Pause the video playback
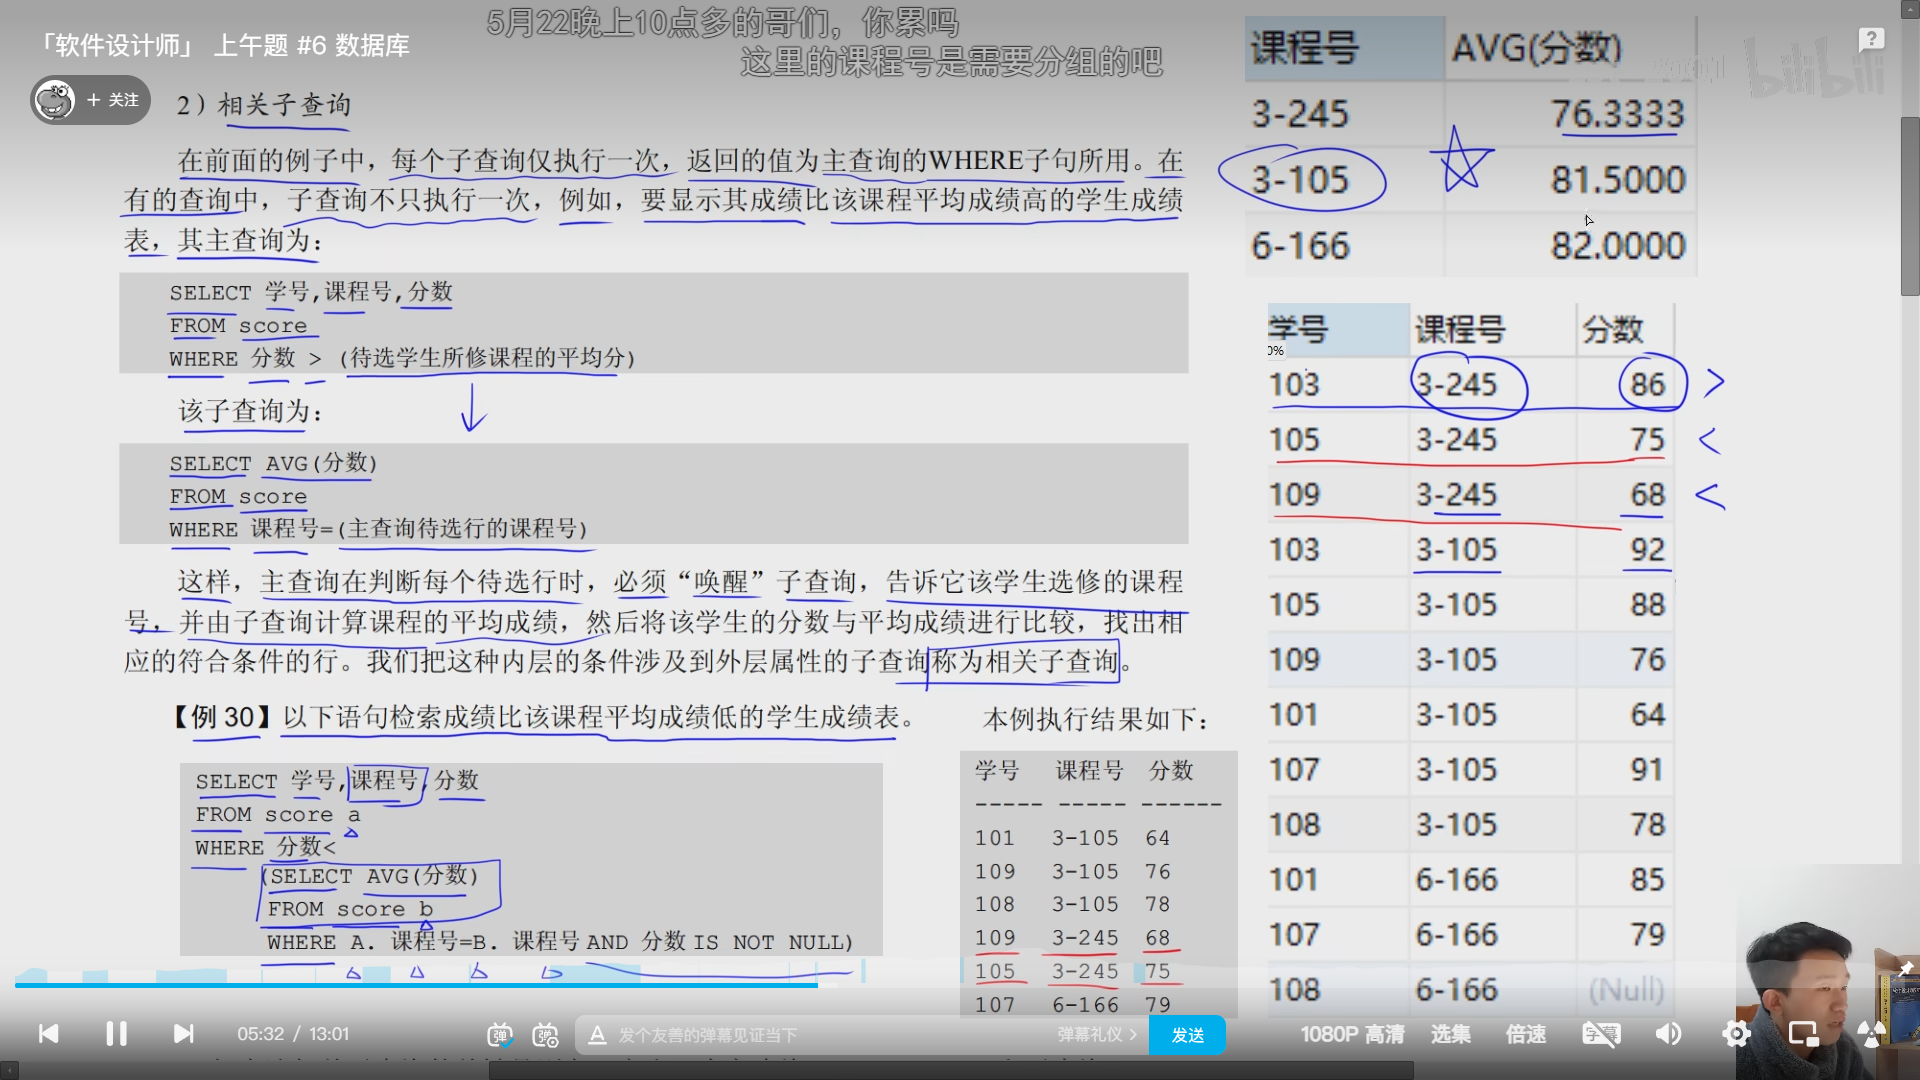Image resolution: width=1920 pixels, height=1080 pixels. pyautogui.click(x=116, y=1034)
